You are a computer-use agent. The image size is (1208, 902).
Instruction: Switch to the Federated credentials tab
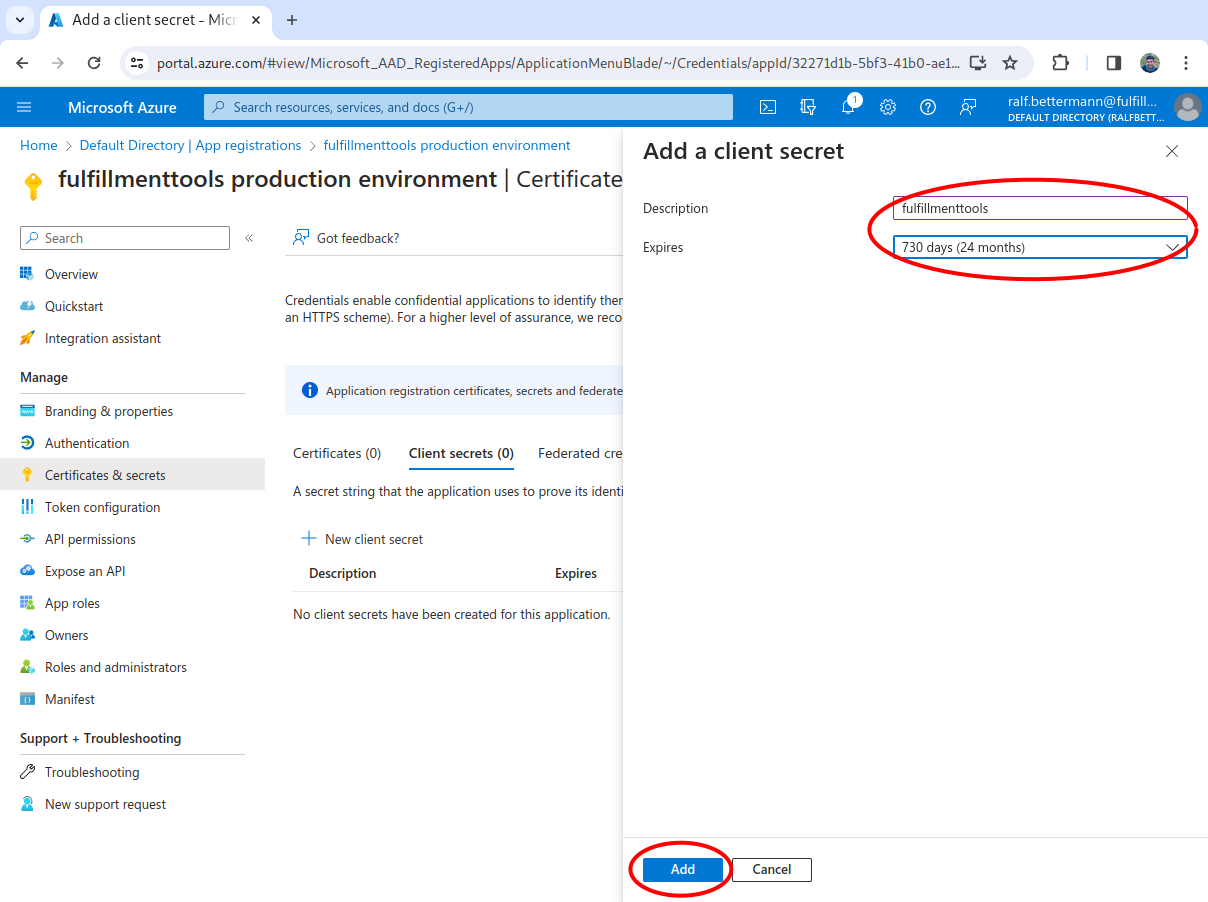point(580,453)
